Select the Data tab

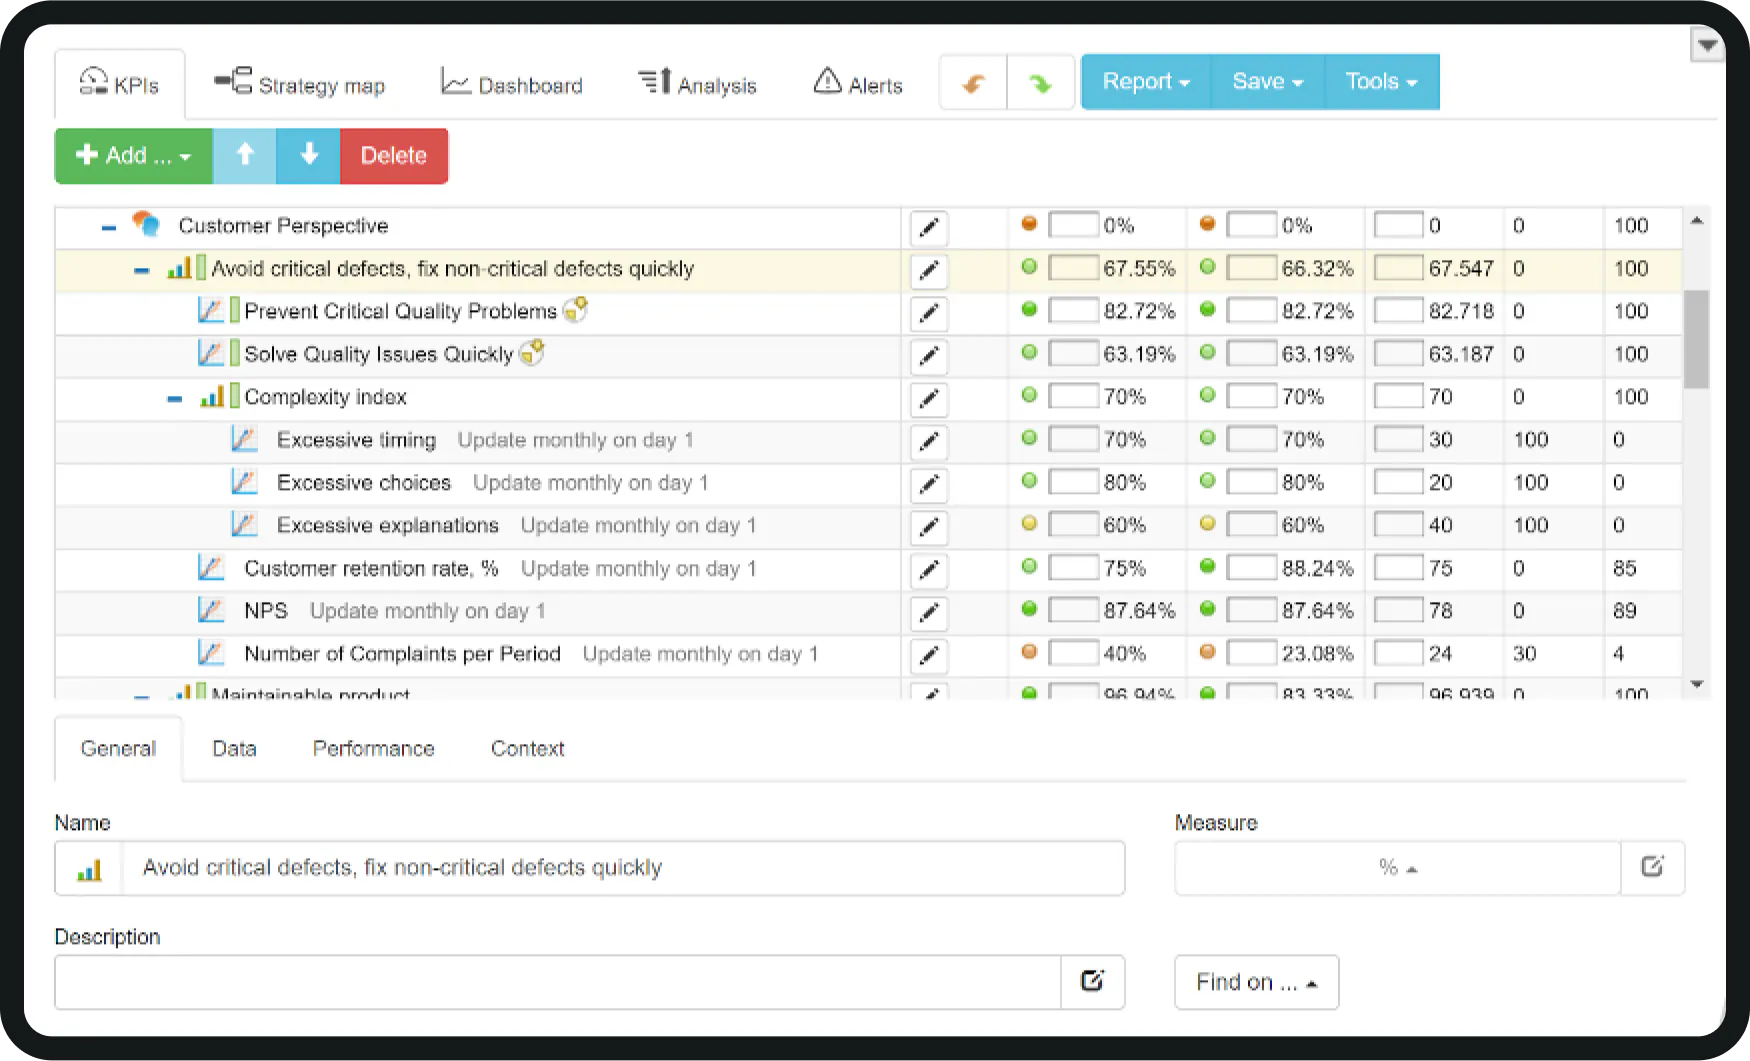pyautogui.click(x=234, y=749)
